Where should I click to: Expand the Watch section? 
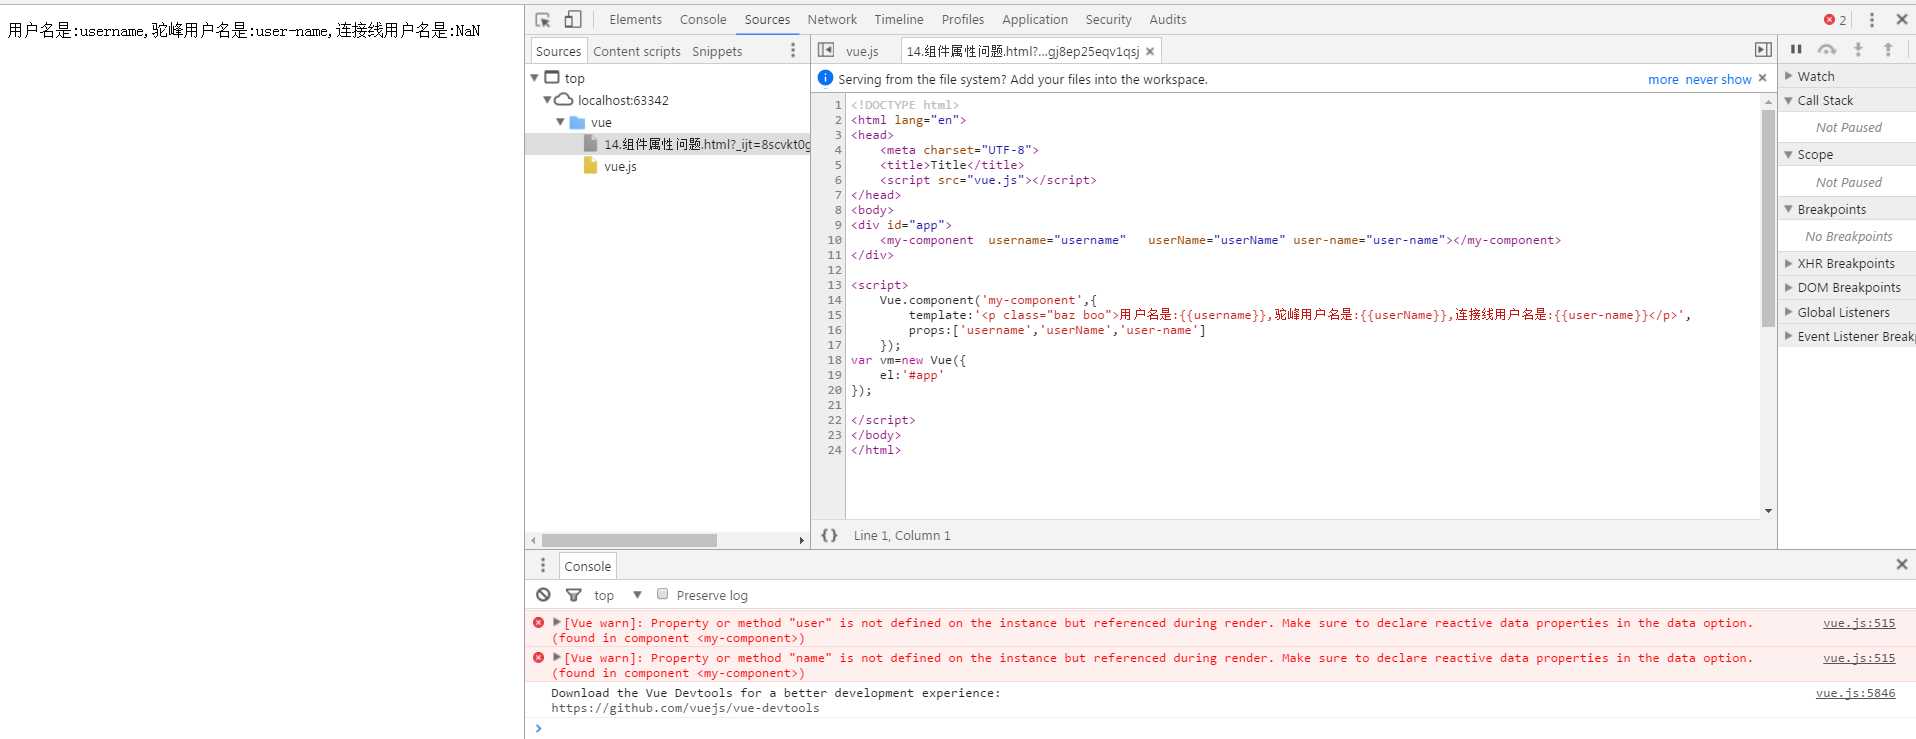[x=1788, y=76]
